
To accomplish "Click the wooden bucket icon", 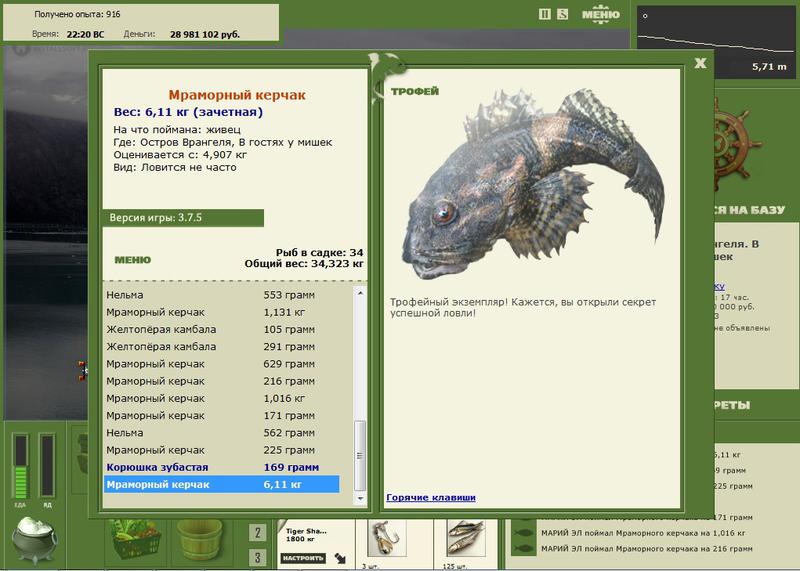I will click(x=199, y=540).
